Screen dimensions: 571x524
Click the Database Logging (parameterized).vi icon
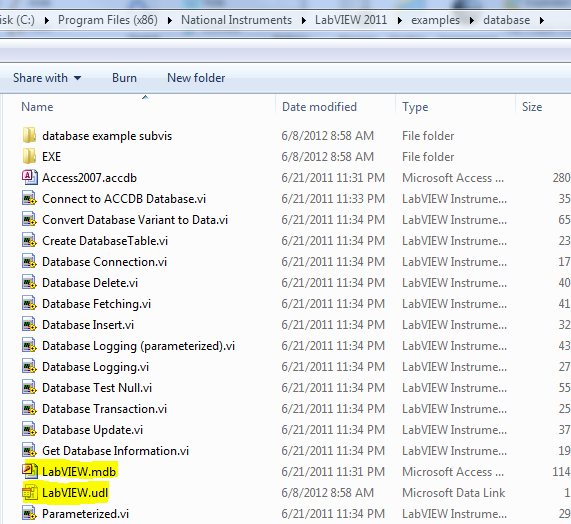tap(29, 346)
